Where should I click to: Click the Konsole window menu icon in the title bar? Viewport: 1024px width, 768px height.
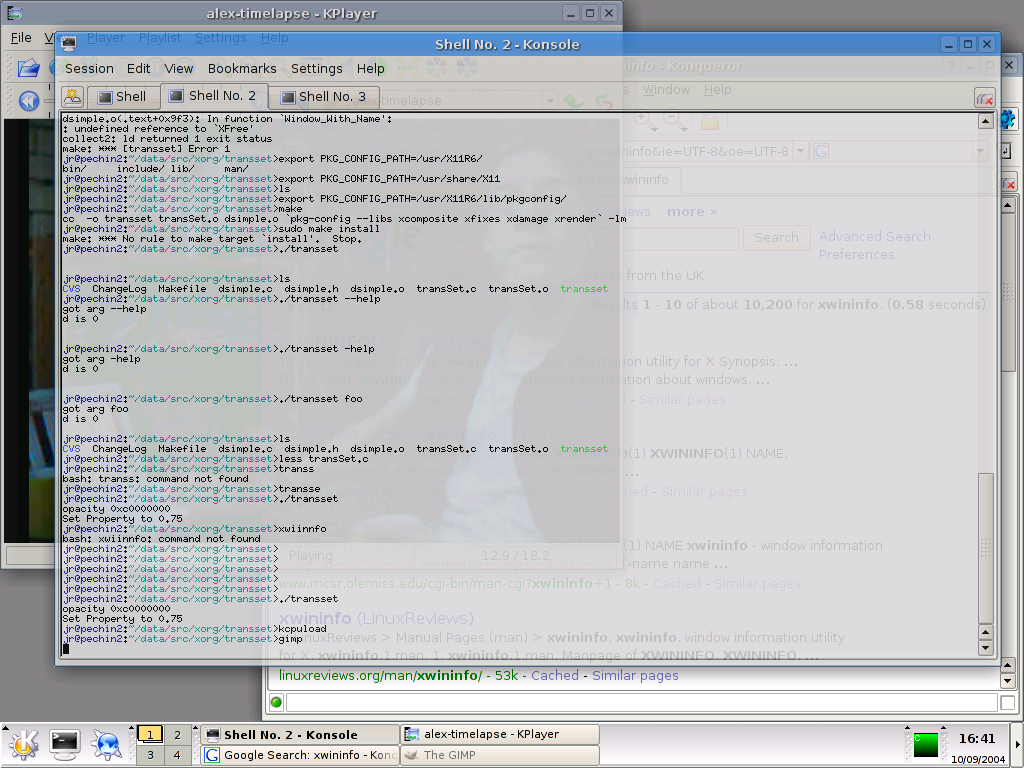tap(69, 44)
